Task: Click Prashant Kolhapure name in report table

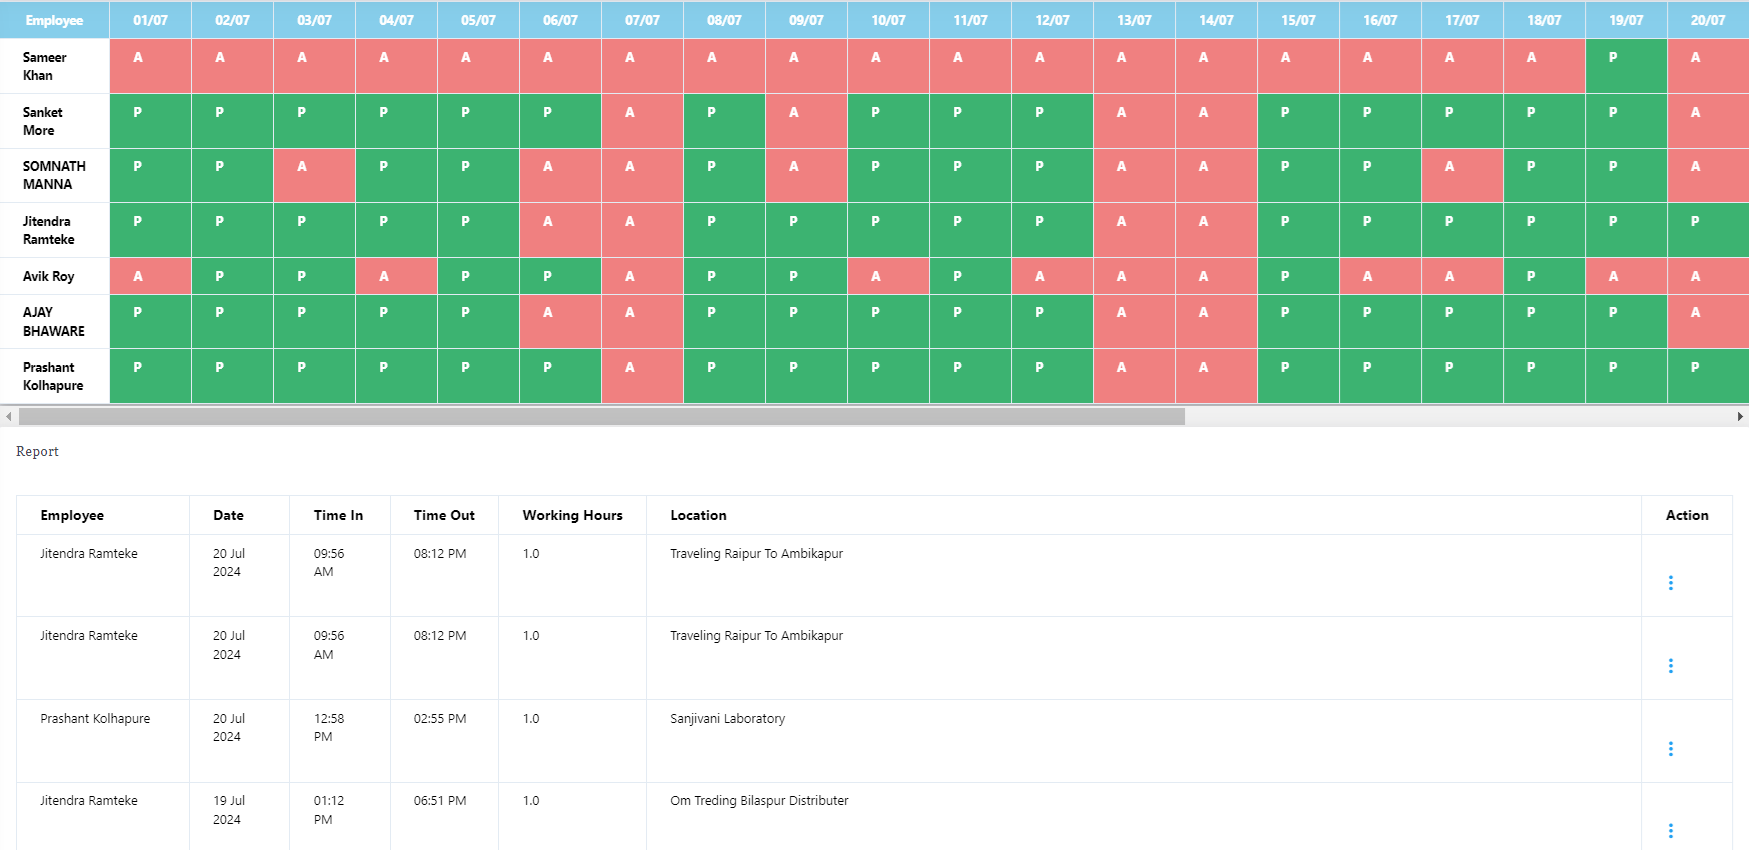Action: pyautogui.click(x=95, y=718)
